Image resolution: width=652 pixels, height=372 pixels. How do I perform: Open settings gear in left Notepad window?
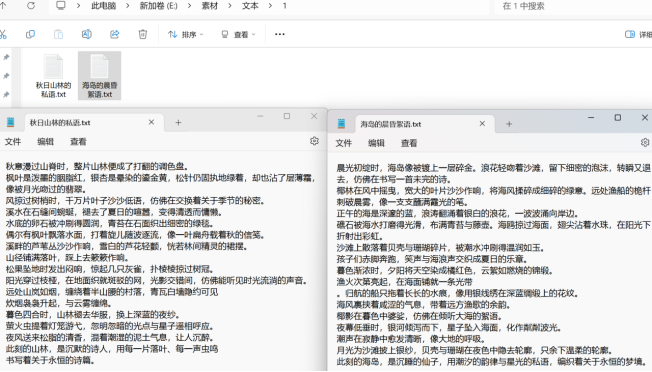click(314, 141)
